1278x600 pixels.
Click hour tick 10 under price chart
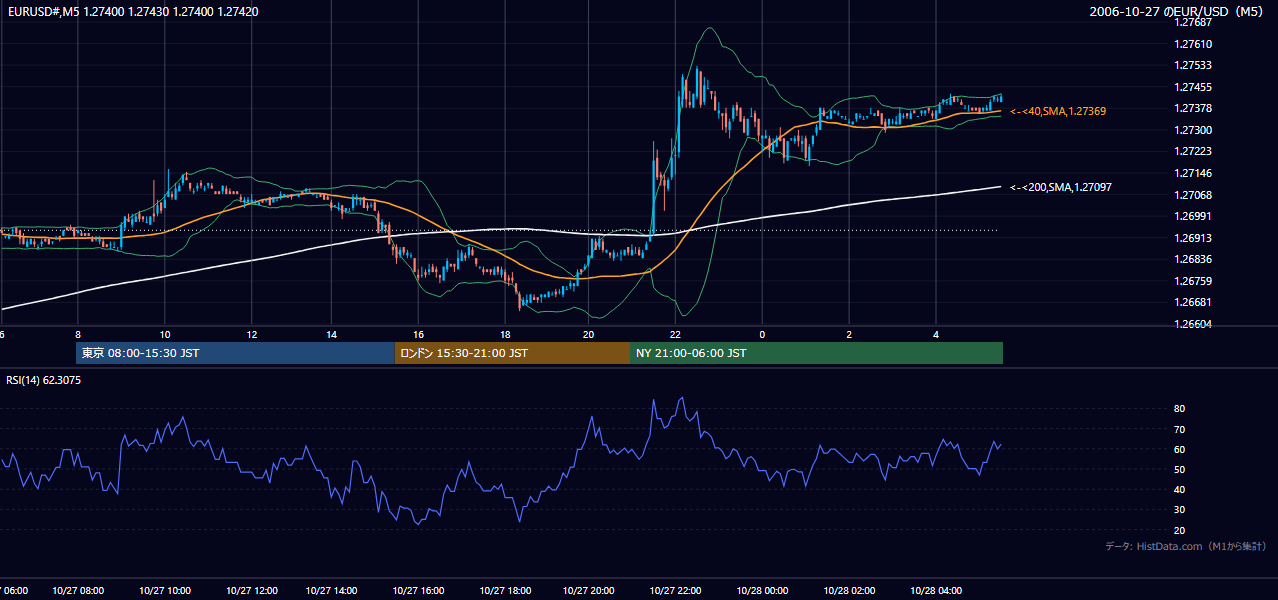pos(165,335)
